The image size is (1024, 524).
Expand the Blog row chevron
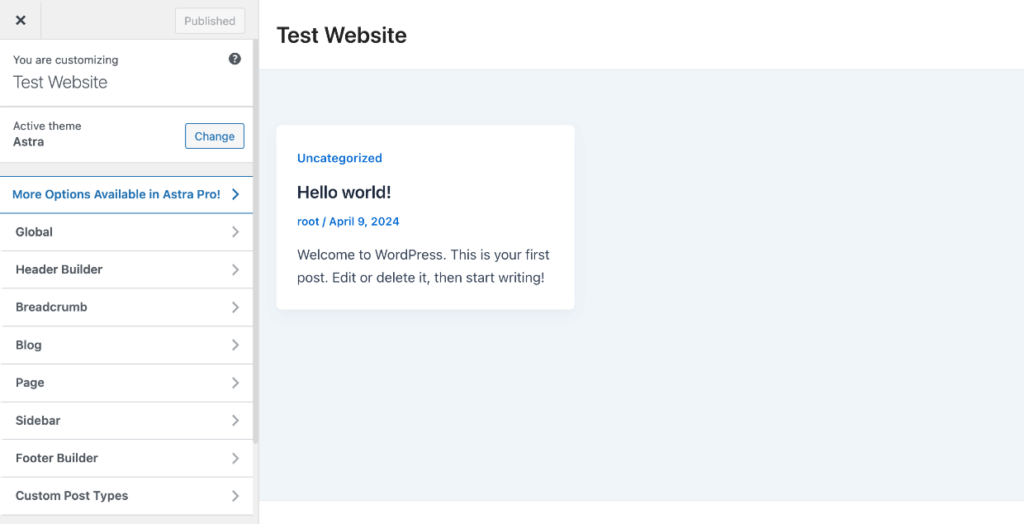tap(235, 345)
